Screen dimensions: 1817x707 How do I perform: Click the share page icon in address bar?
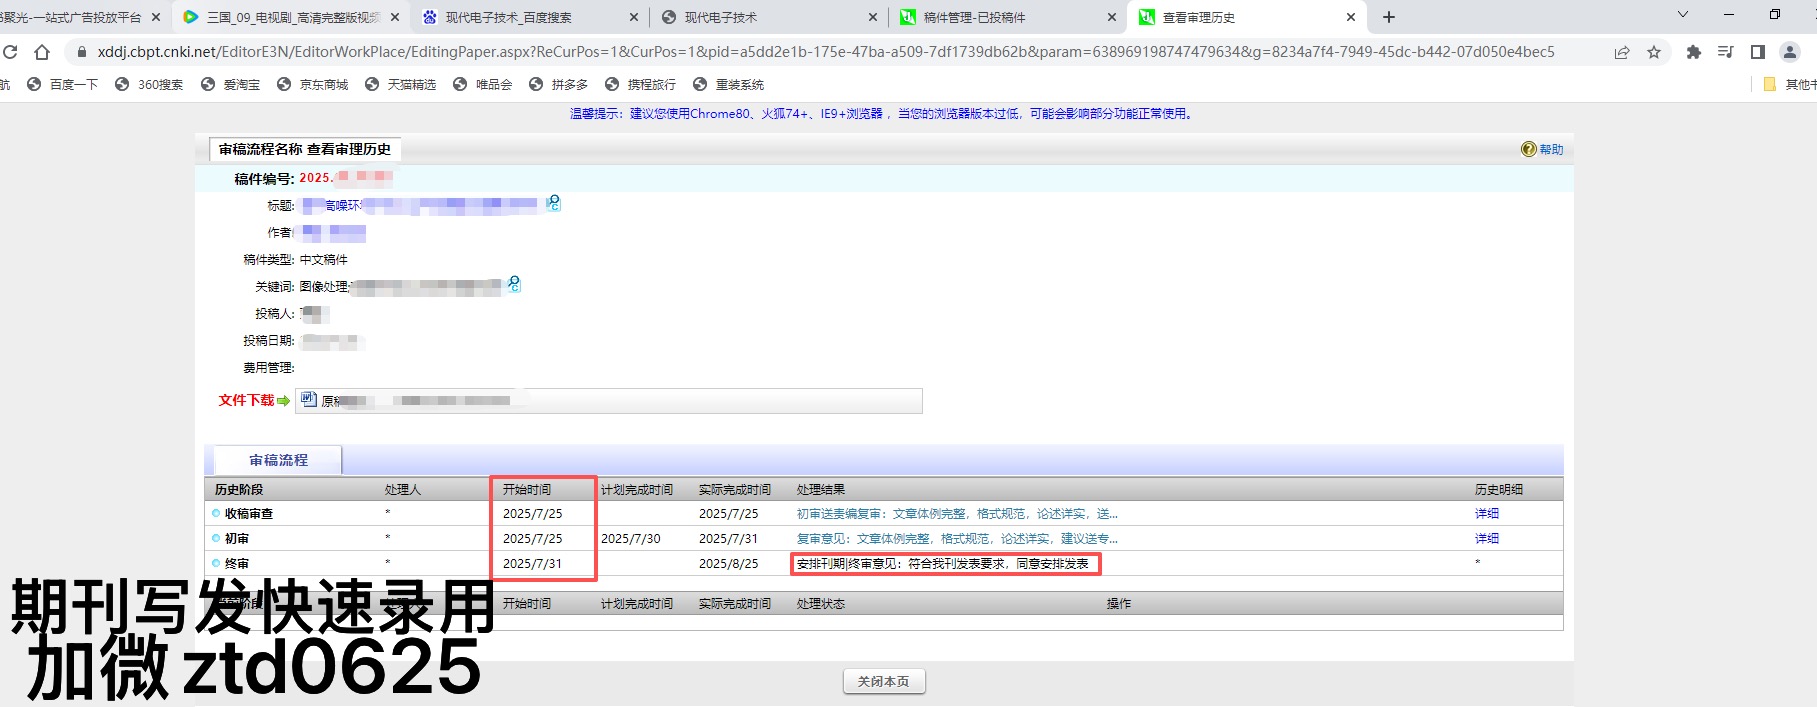pos(1622,52)
